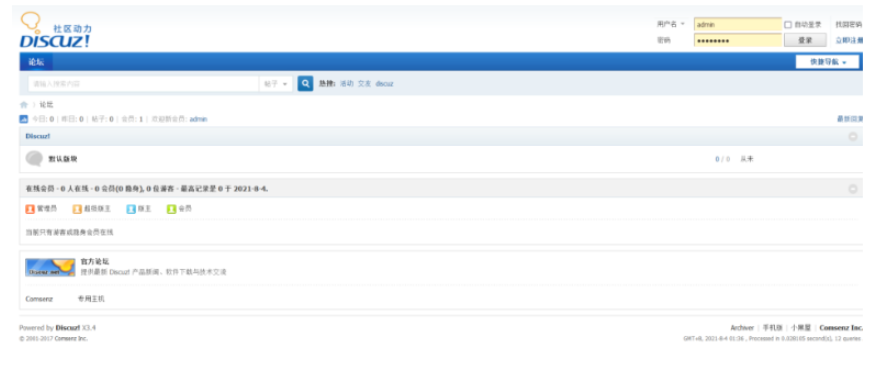Click the orange administrator legend icon
The height and width of the screenshot is (383, 884).
30,209
